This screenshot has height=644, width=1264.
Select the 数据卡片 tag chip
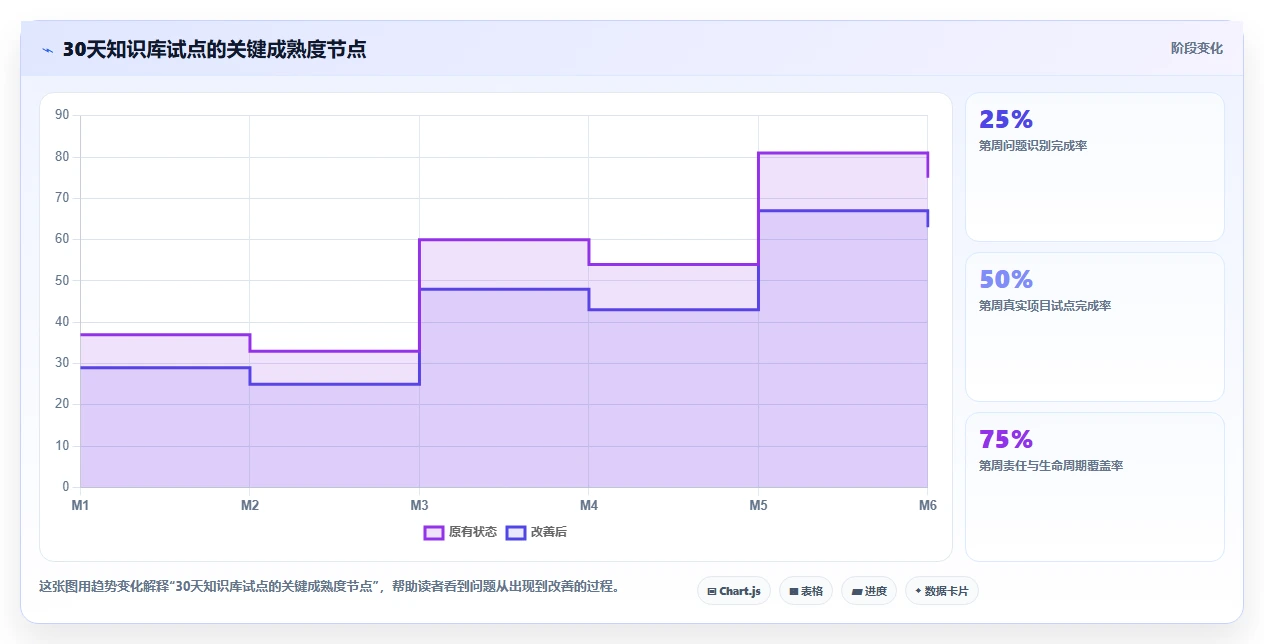942,591
